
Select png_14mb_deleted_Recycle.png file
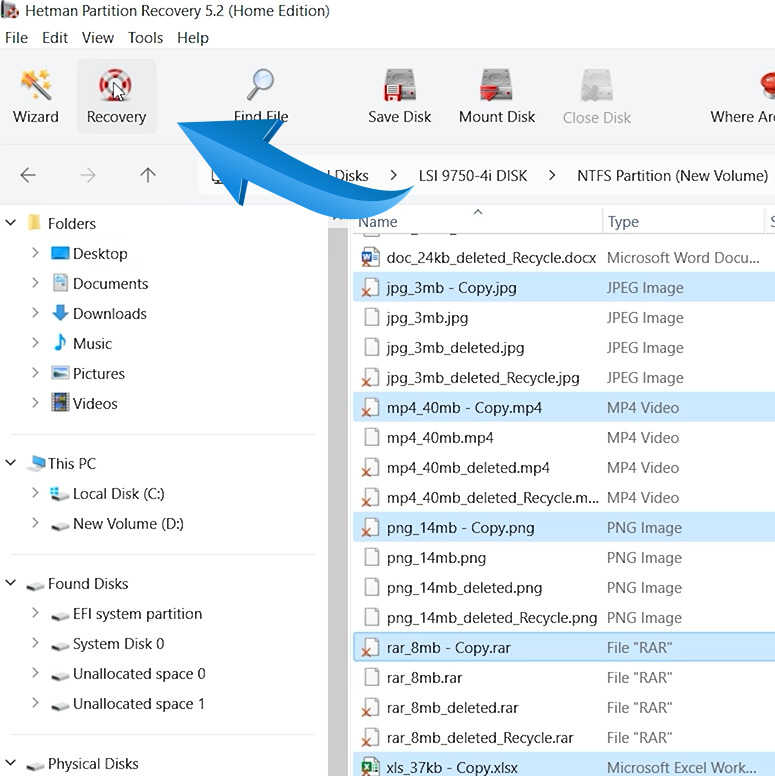click(x=564, y=618)
